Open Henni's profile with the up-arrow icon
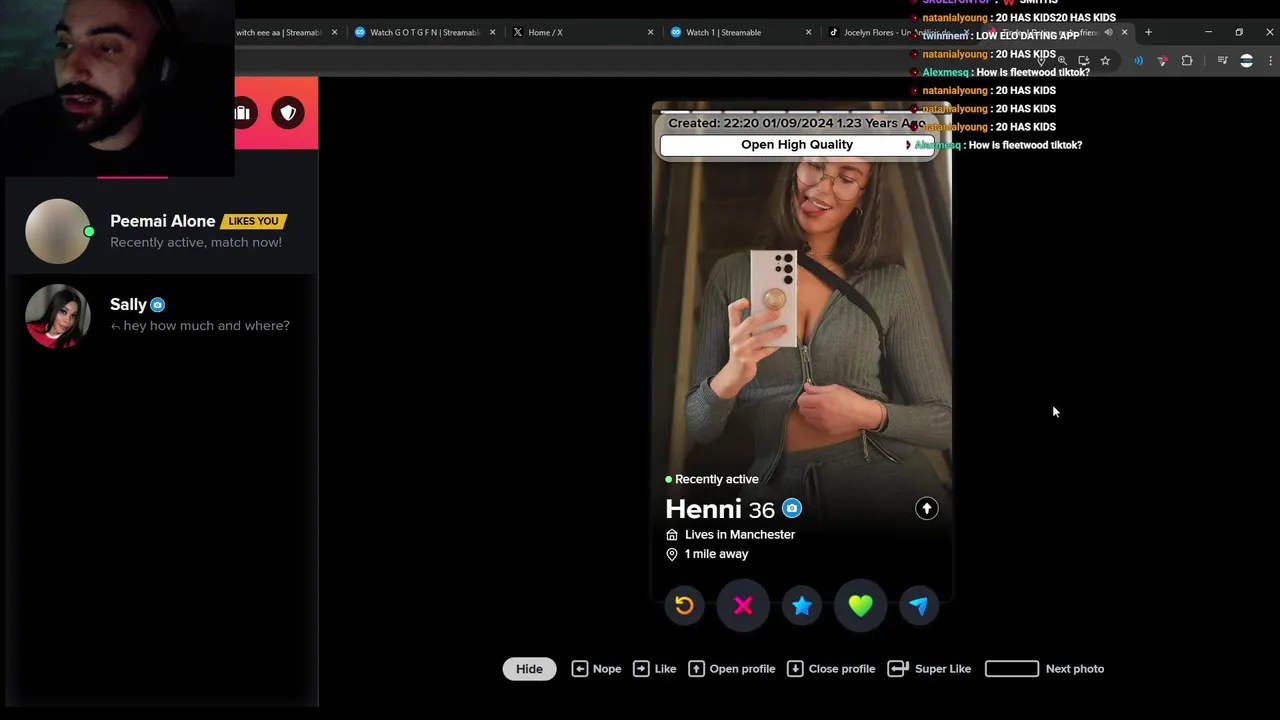The image size is (1280, 720). pyautogui.click(x=927, y=508)
